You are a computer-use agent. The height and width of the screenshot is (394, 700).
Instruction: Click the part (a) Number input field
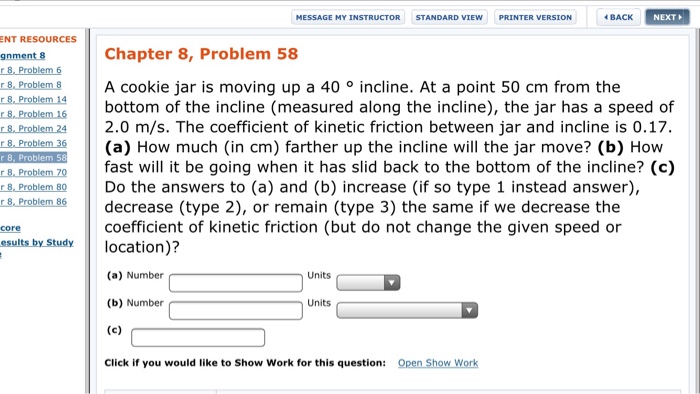point(236,283)
